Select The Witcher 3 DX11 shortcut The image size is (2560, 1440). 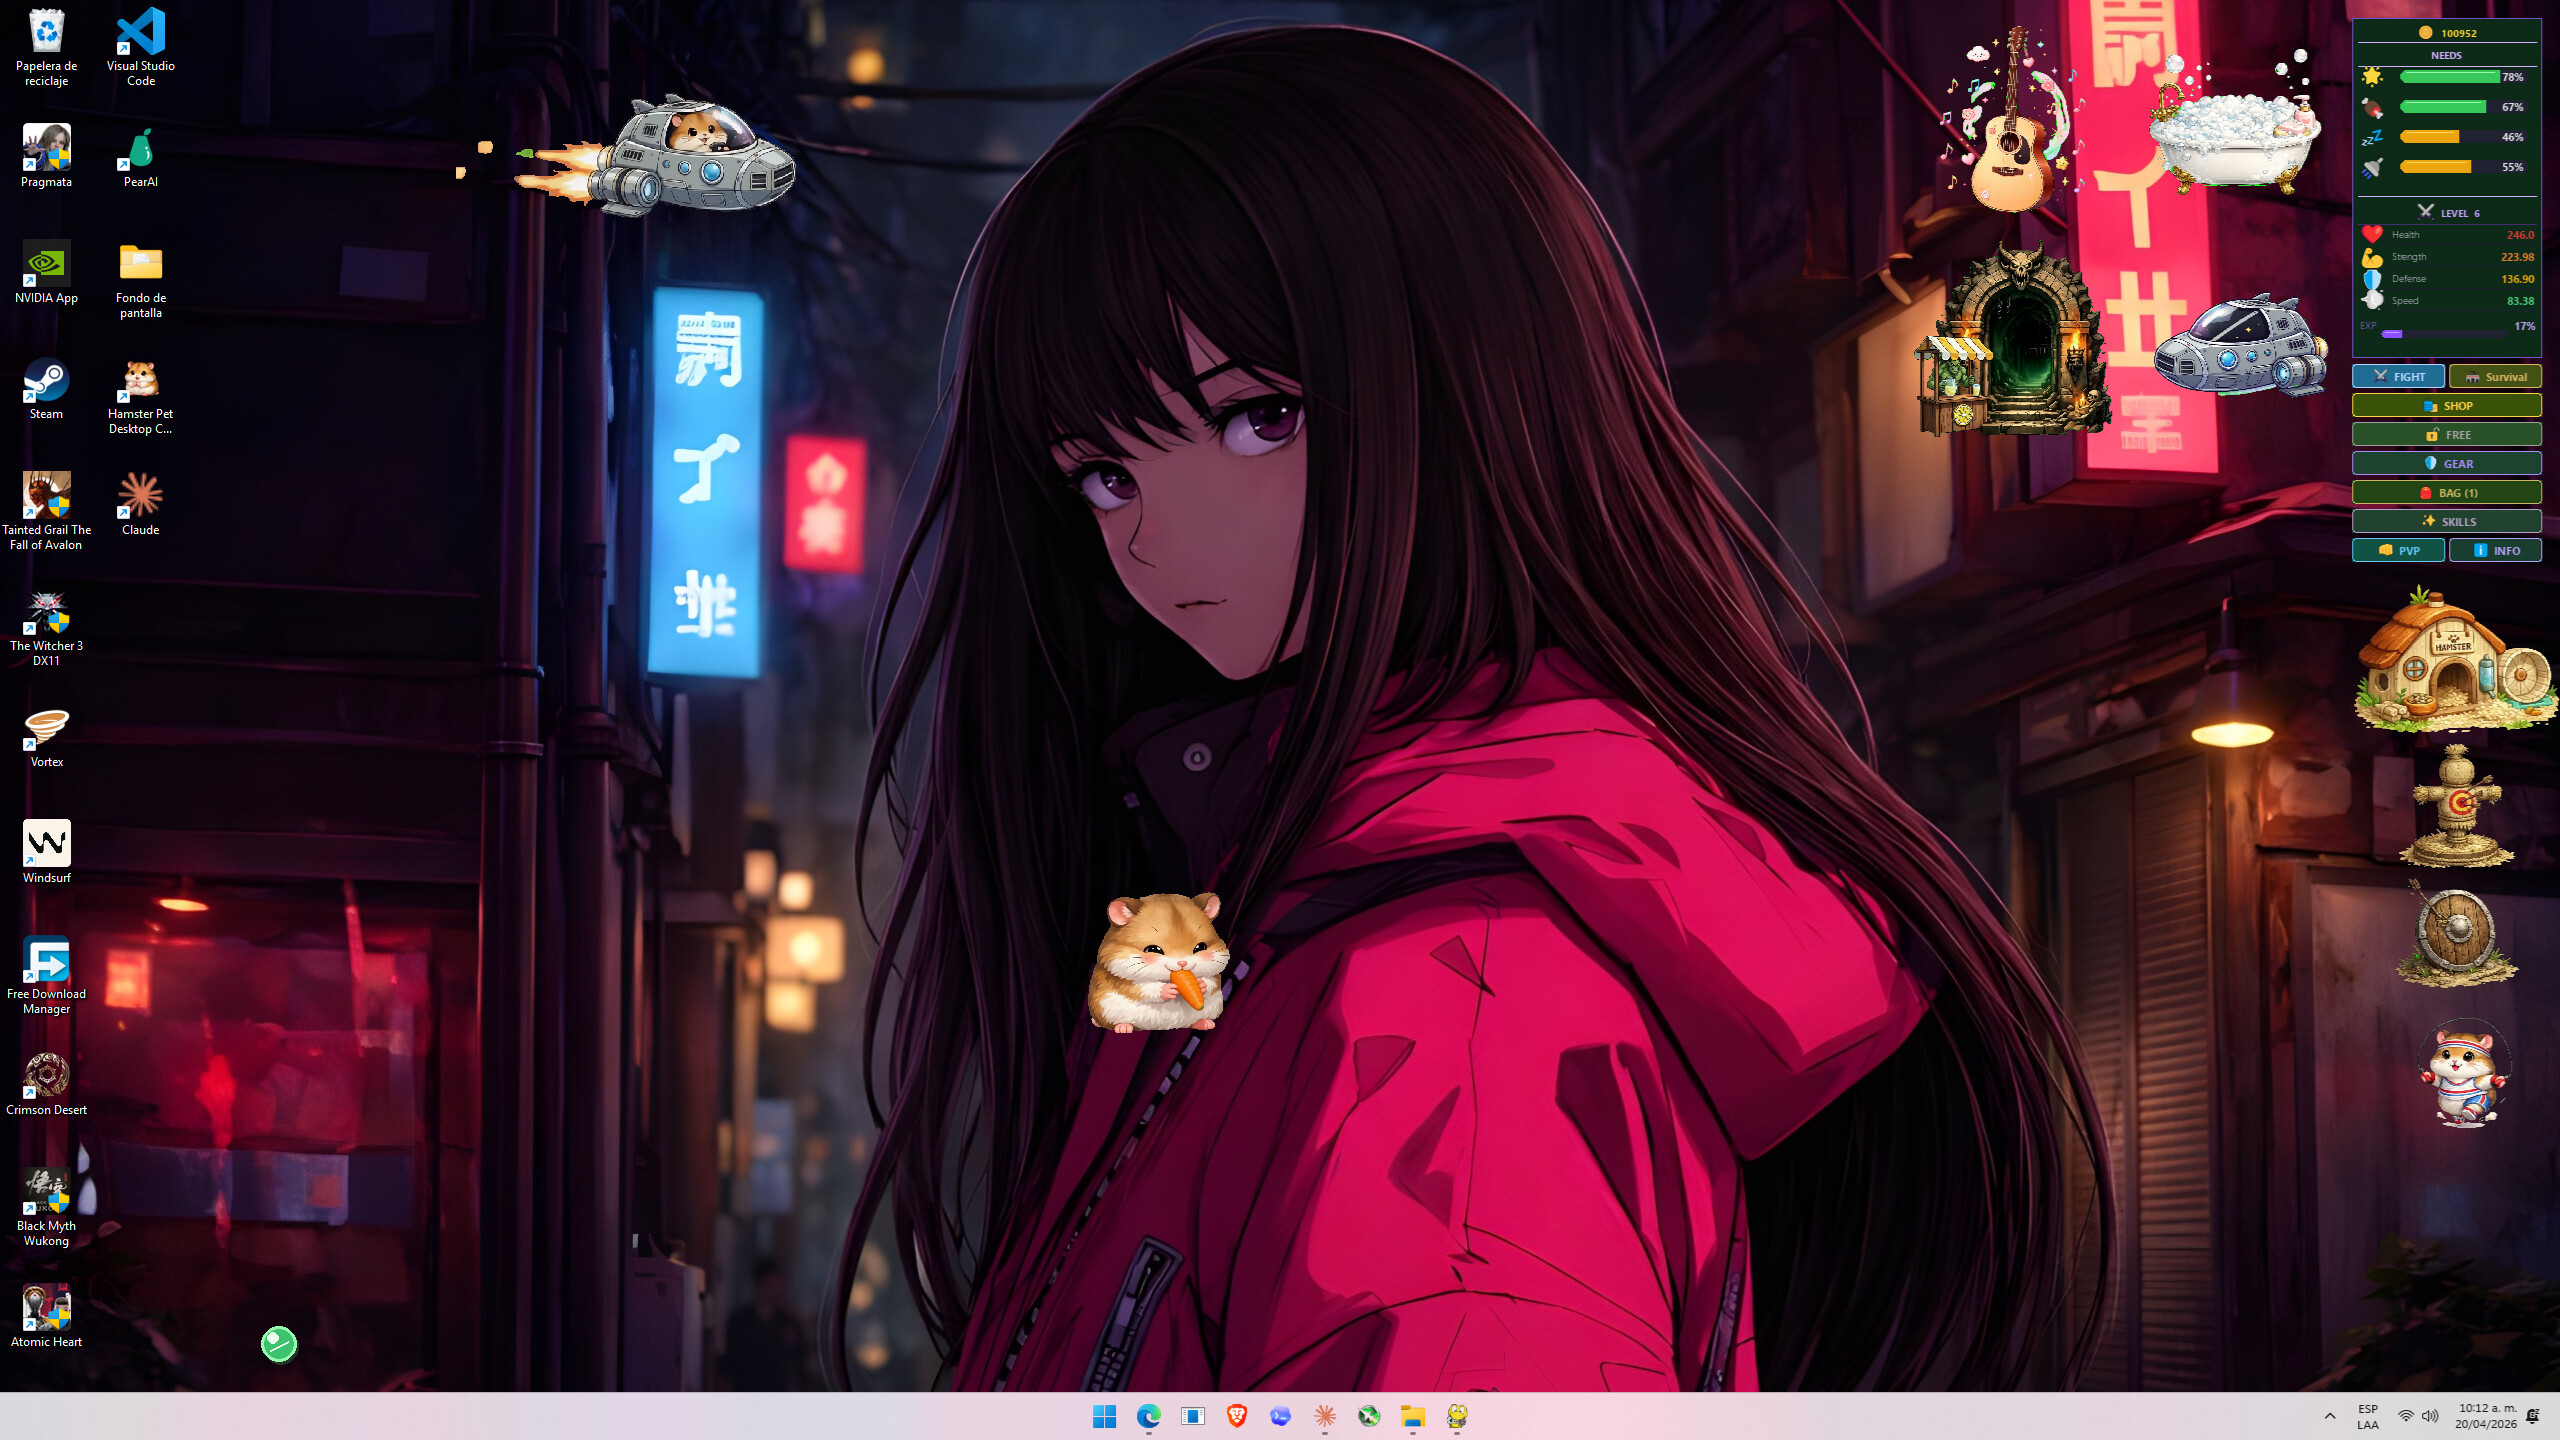tap(46, 627)
